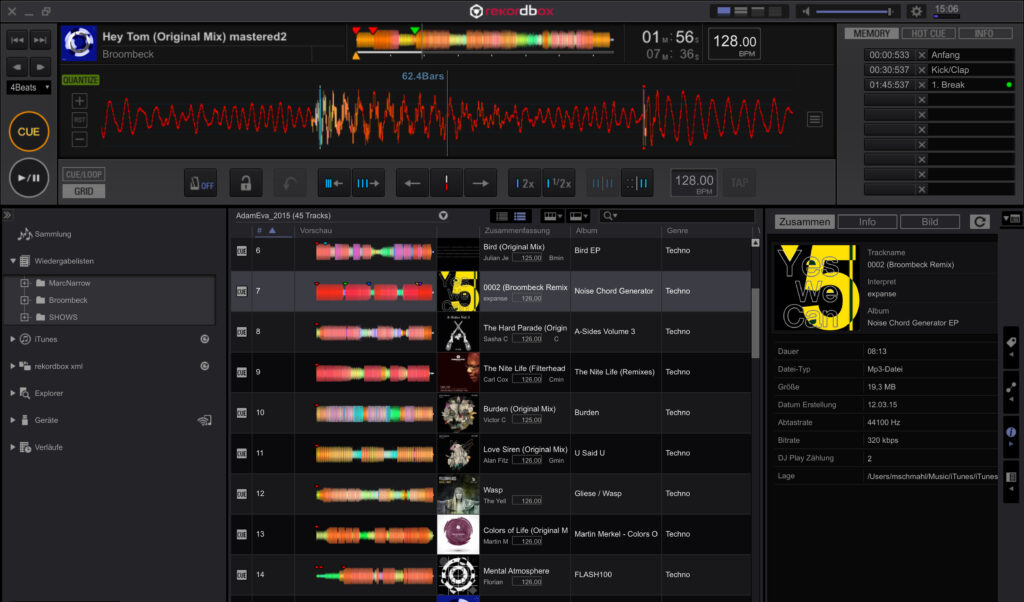Screen dimensions: 1024x602
Task: Expand the MarcNarrow playlist folder
Action: [x=24, y=283]
